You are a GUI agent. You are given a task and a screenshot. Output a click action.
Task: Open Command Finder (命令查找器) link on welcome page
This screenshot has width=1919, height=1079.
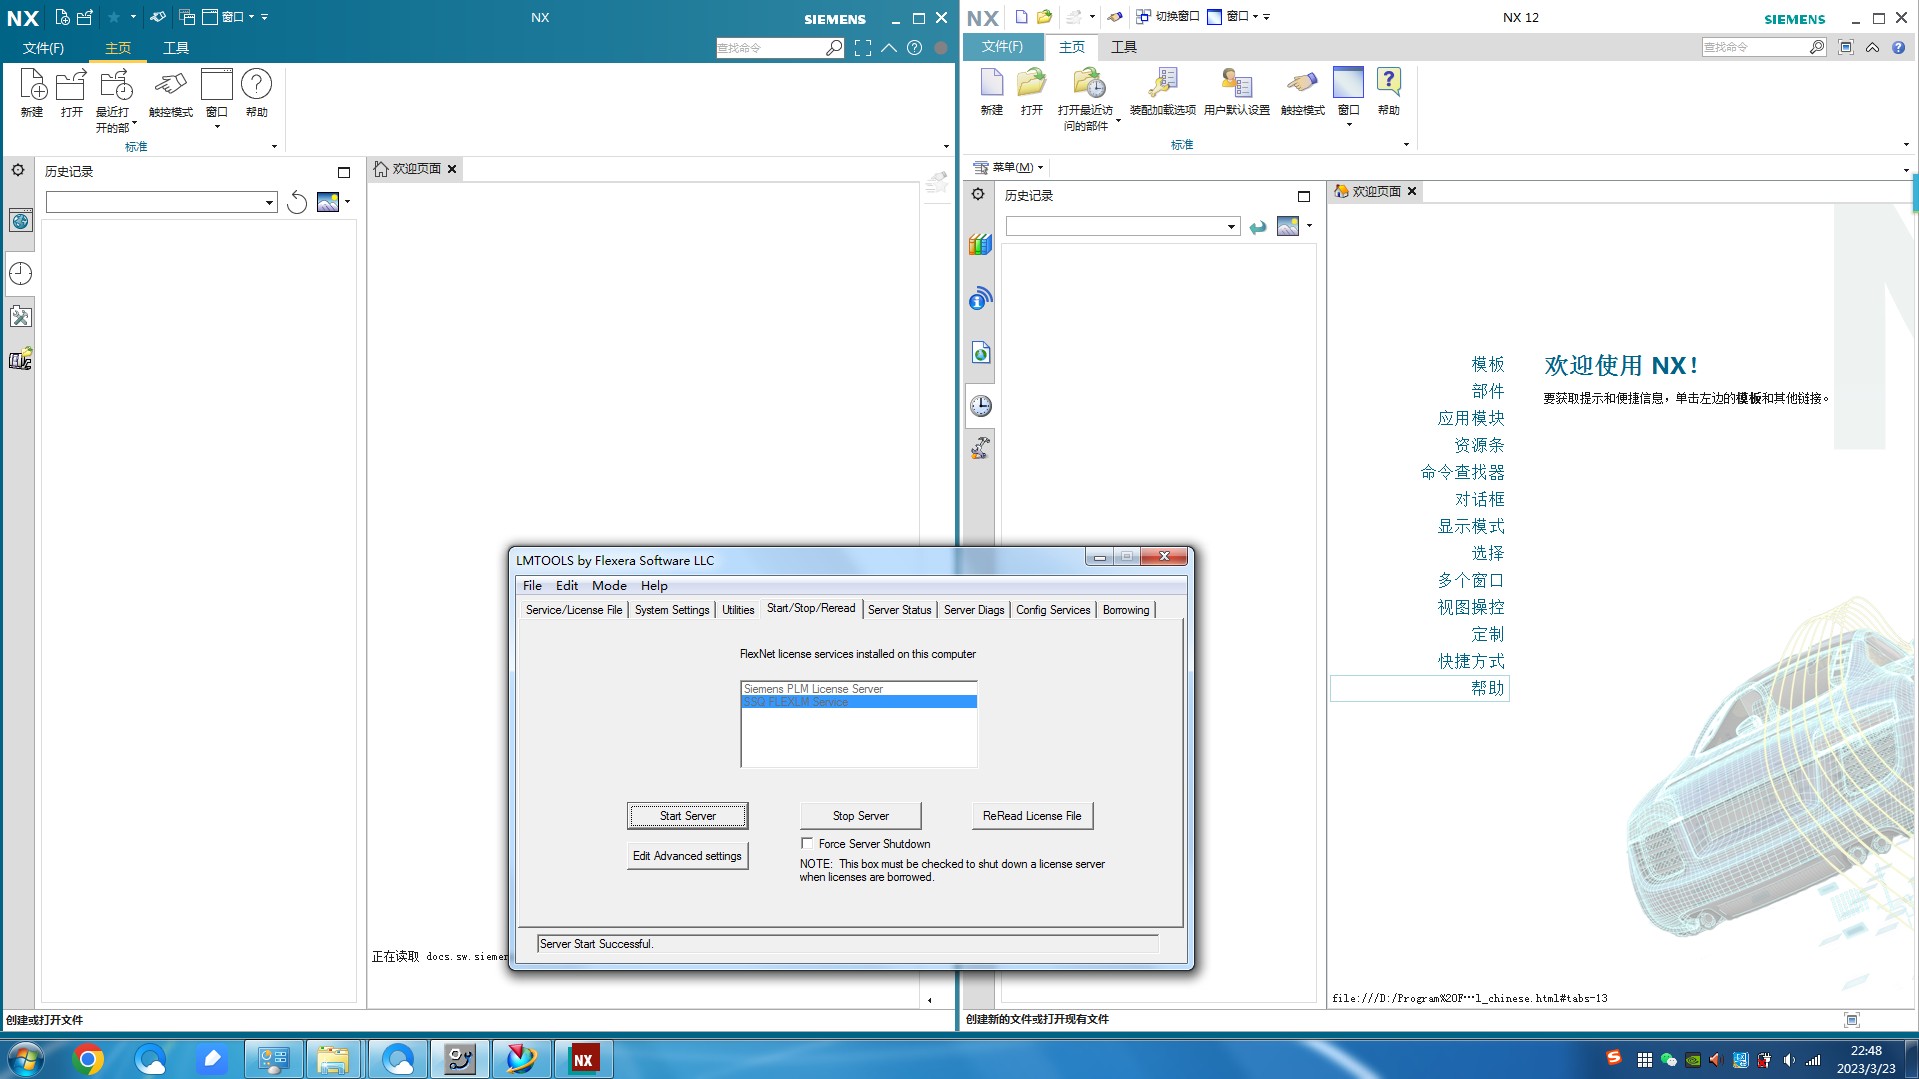coord(1462,472)
